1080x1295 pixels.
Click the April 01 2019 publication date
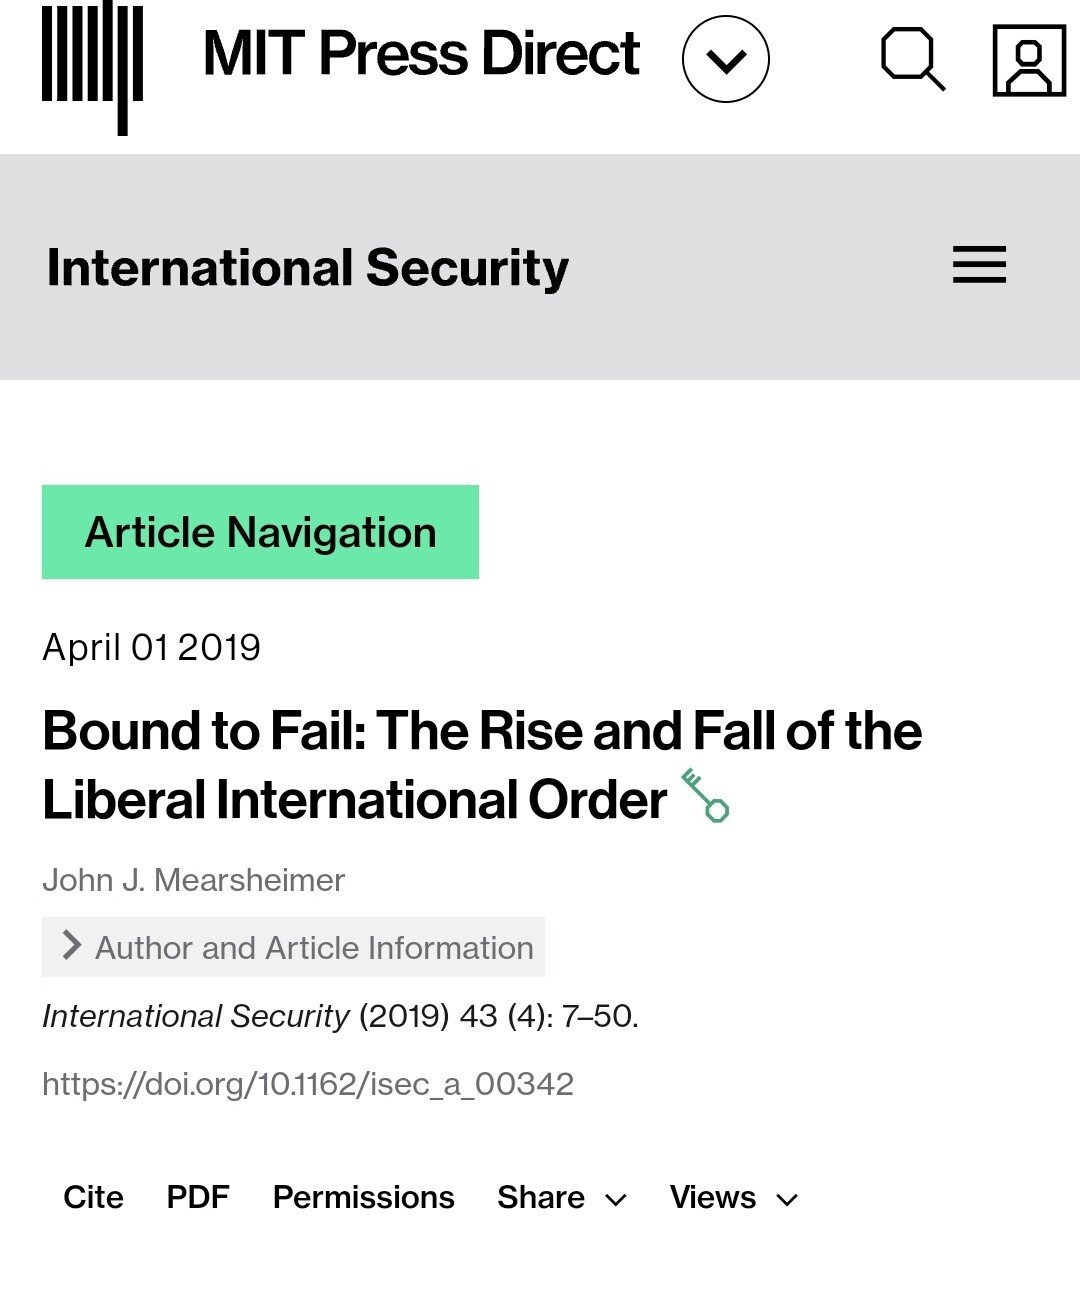(152, 647)
